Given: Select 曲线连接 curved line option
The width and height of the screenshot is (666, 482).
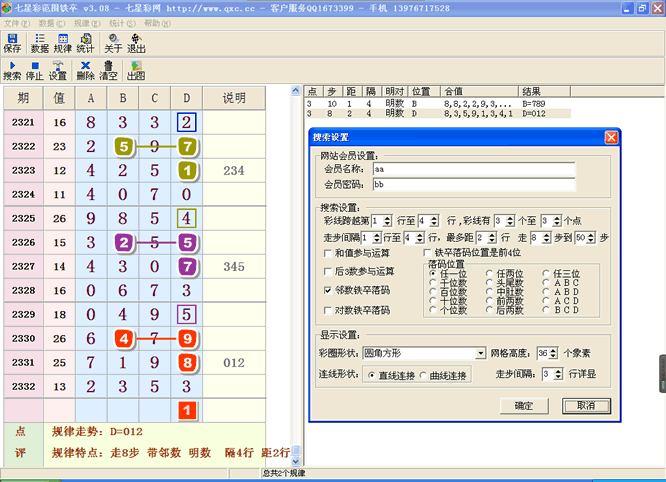Looking at the screenshot, I should 423,375.
